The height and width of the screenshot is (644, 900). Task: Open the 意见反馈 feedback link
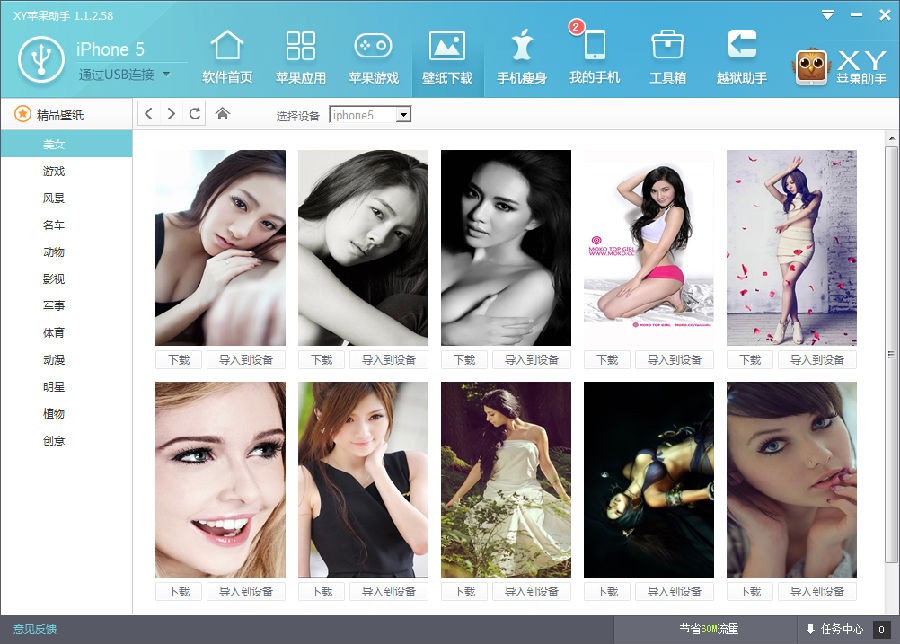[35, 629]
